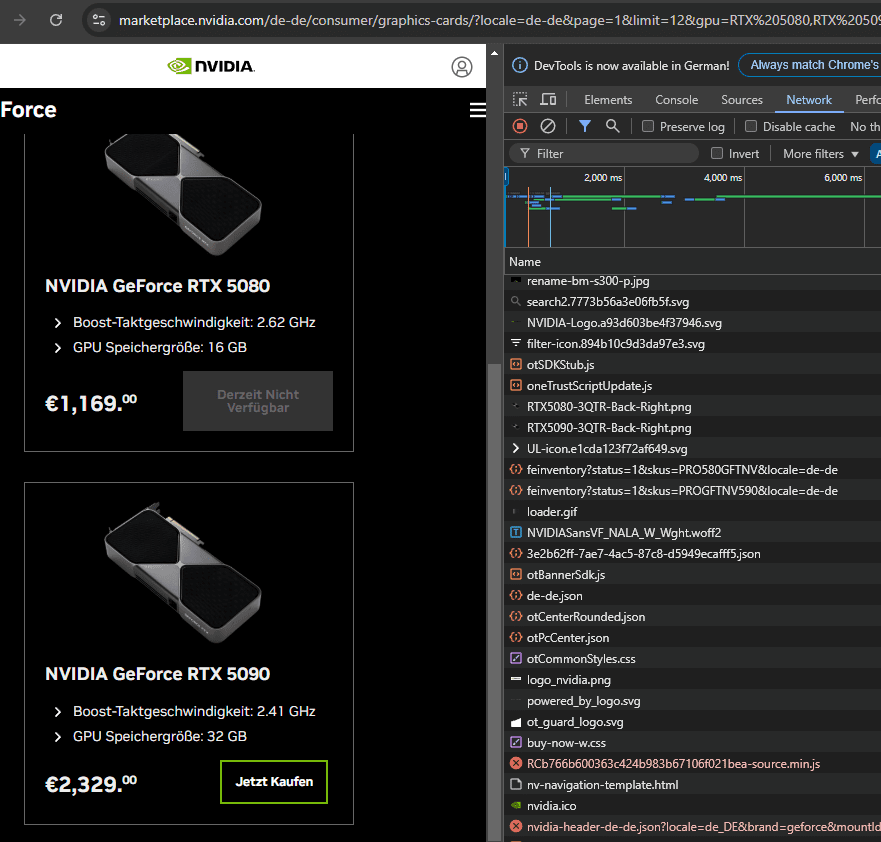Click the scroll-up arrow of page scrollbar
Image resolution: width=881 pixels, height=842 pixels.
[x=494, y=53]
